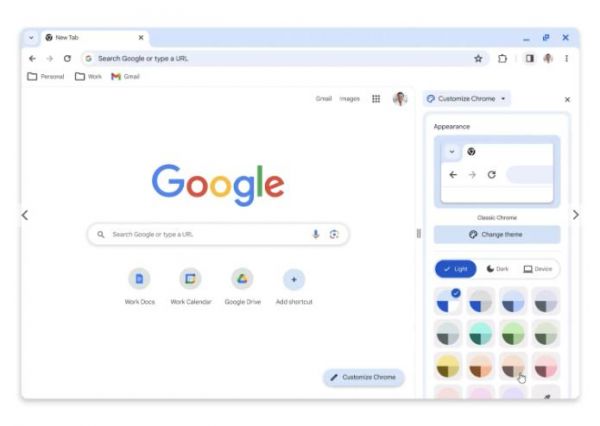
Task: Open the Work bookmarks folder
Action: (x=88, y=77)
